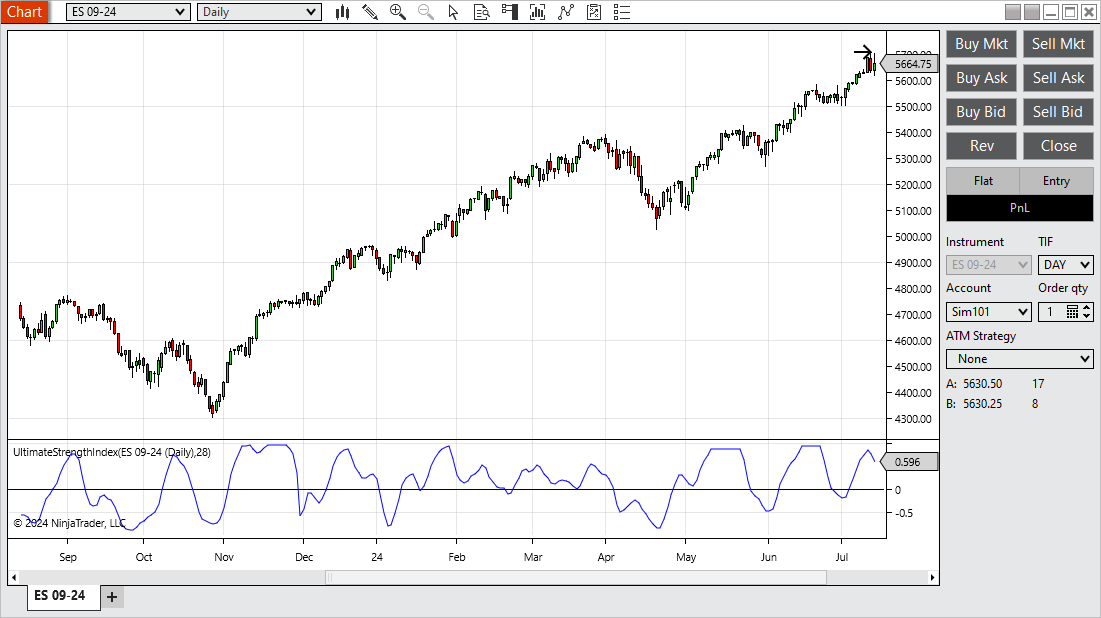Open the Indicators line graph icon
This screenshot has width=1101, height=618.
[x=566, y=12]
